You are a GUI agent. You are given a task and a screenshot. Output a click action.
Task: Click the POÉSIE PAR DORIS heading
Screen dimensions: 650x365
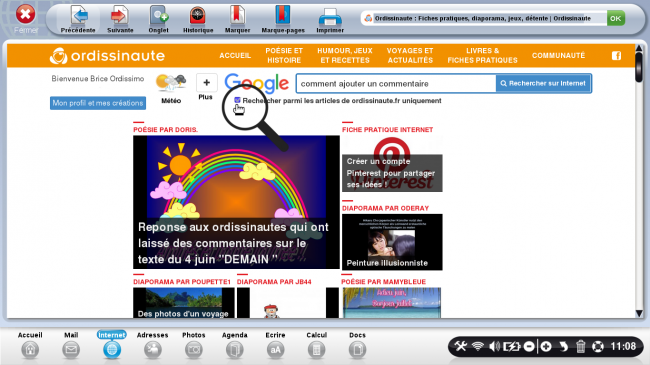click(165, 130)
